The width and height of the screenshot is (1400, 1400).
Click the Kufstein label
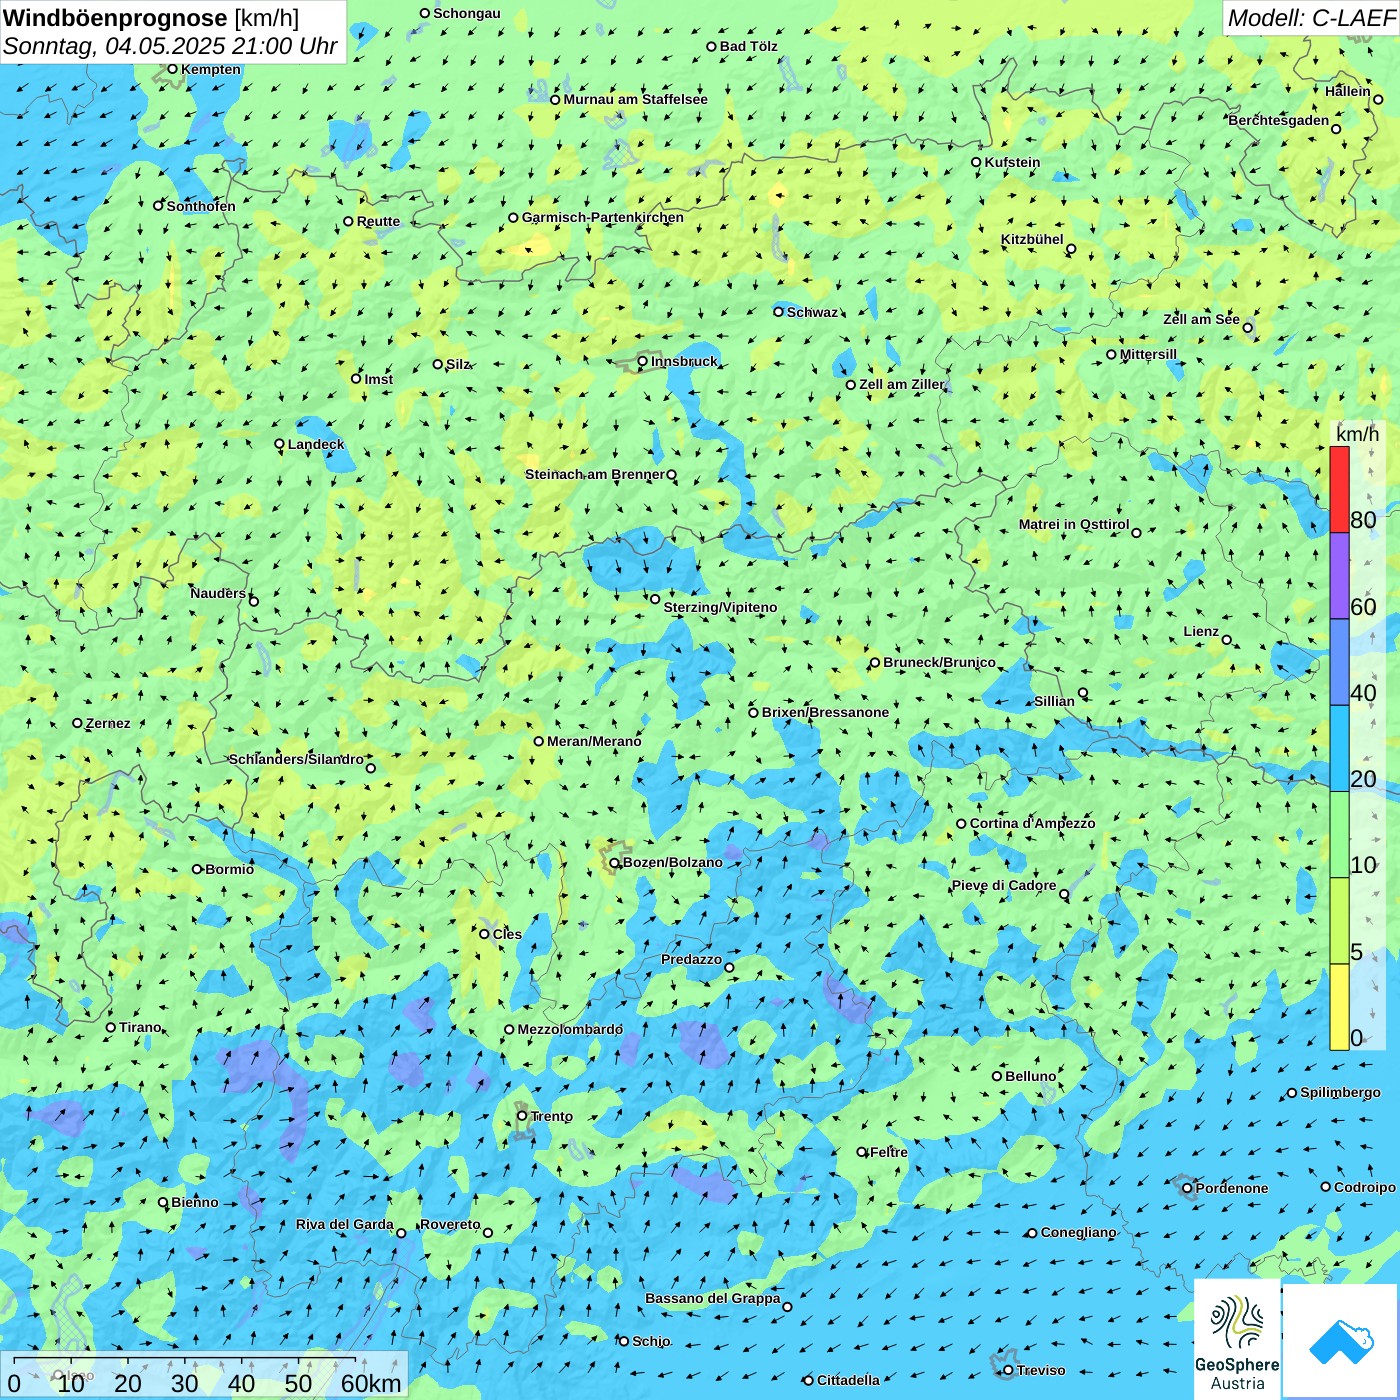tap(1012, 162)
